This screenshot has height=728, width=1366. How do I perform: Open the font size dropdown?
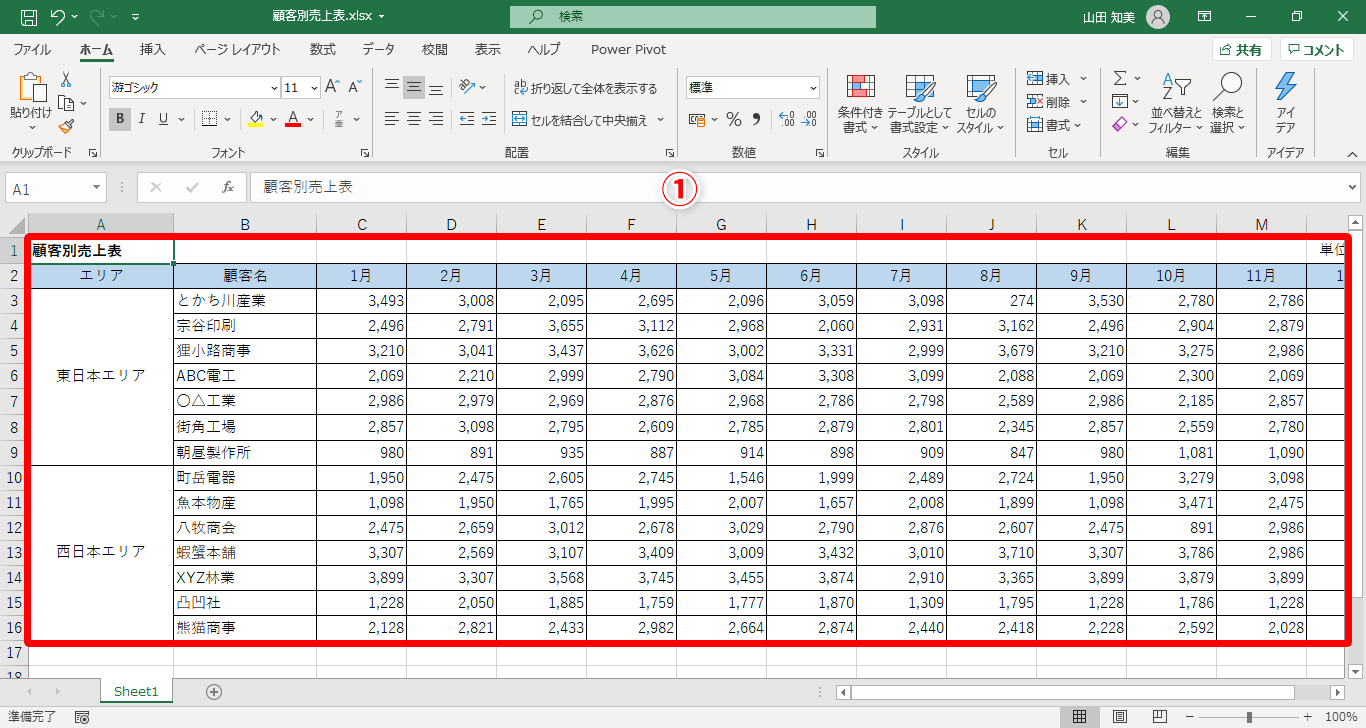click(314, 88)
